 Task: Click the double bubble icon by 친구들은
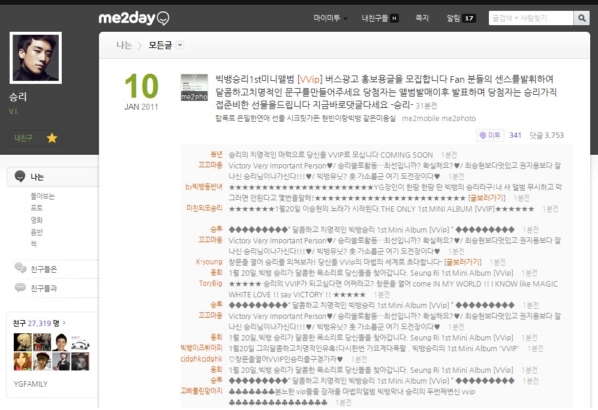pyautogui.click(x=20, y=268)
